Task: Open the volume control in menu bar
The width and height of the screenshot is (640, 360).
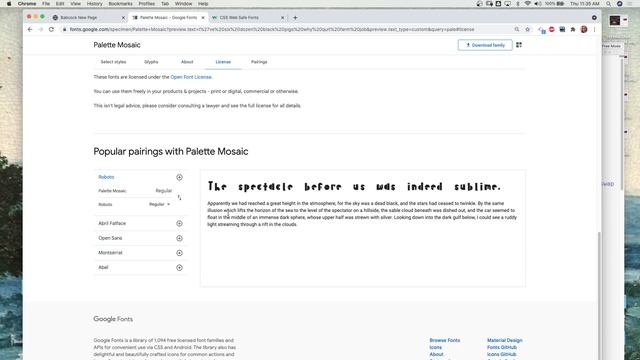Action: click(538, 4)
